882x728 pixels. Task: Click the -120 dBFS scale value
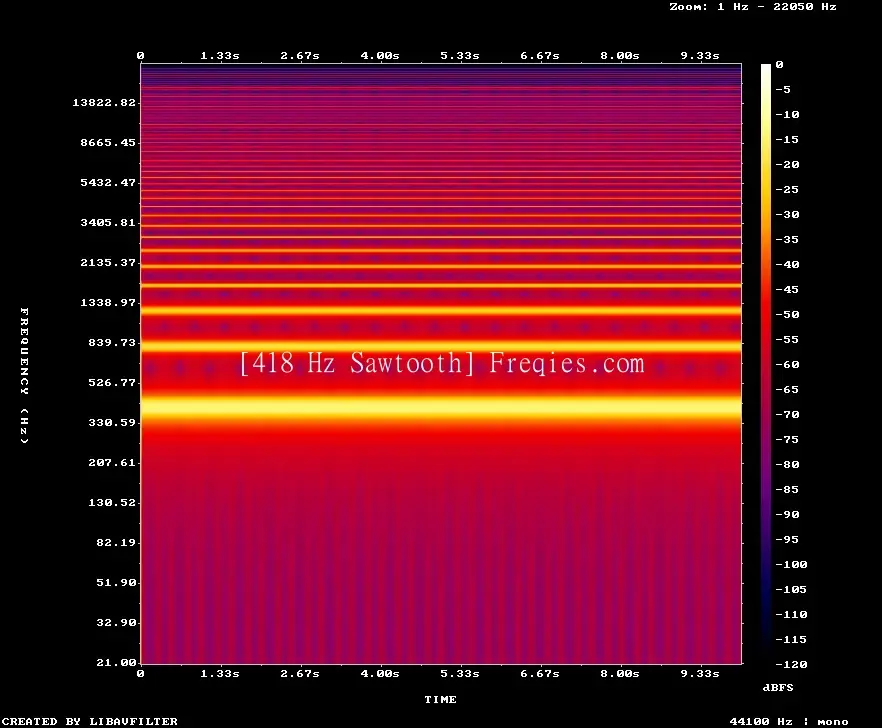click(791, 664)
